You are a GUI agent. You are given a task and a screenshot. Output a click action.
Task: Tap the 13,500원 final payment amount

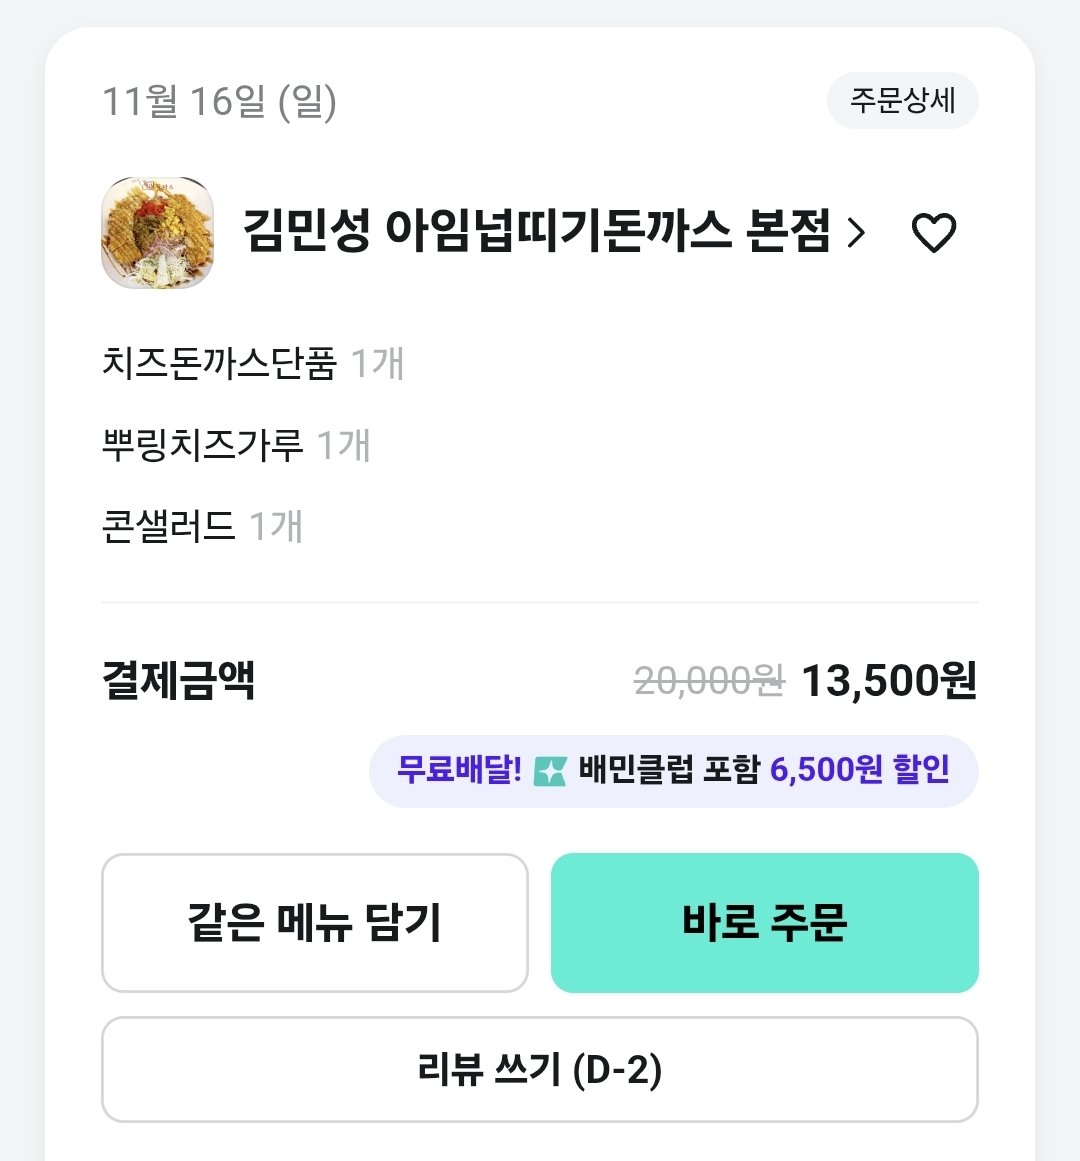click(x=889, y=681)
